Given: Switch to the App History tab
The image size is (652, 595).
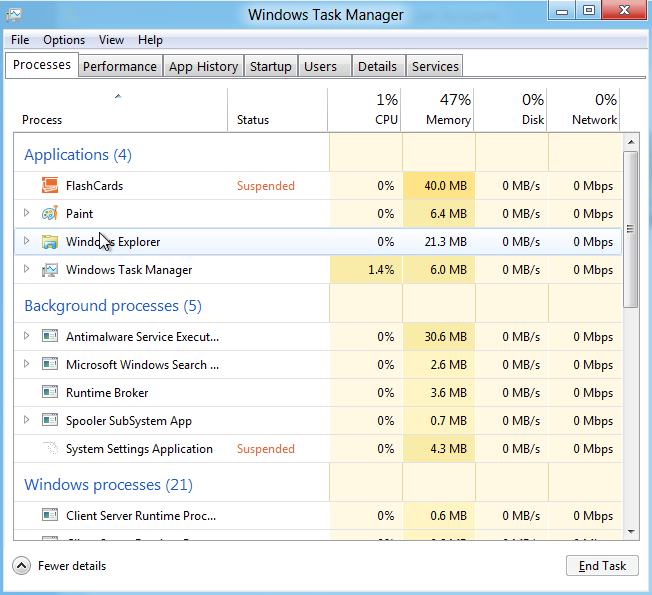Looking at the screenshot, I should pos(203,67).
